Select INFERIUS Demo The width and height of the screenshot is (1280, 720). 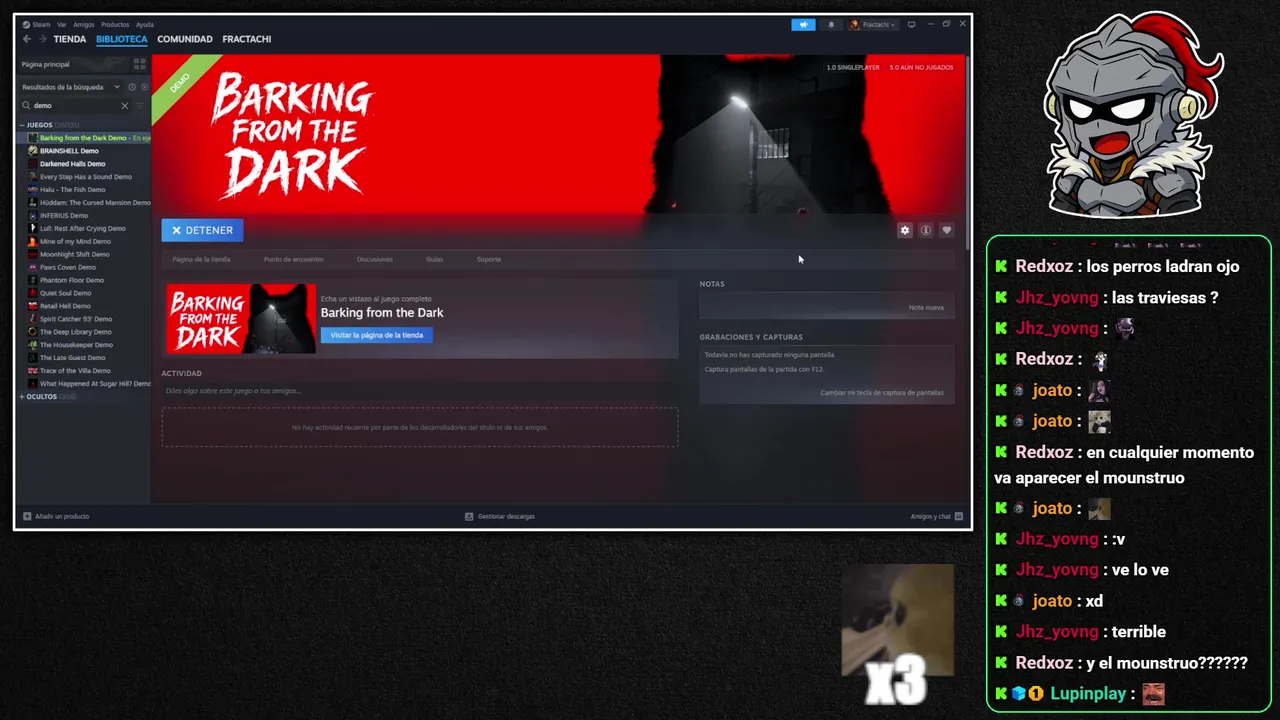coord(64,215)
